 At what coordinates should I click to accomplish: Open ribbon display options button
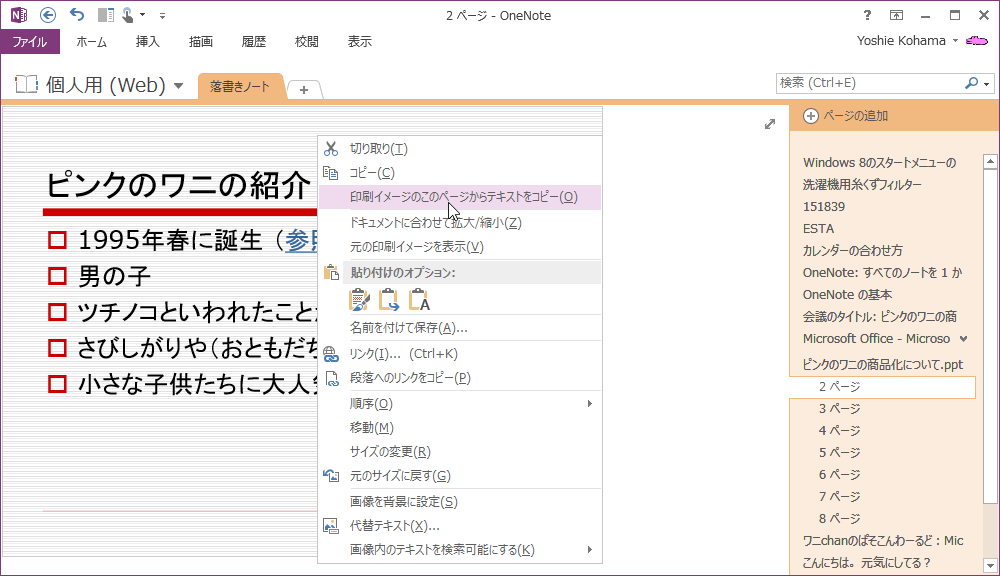pos(896,15)
